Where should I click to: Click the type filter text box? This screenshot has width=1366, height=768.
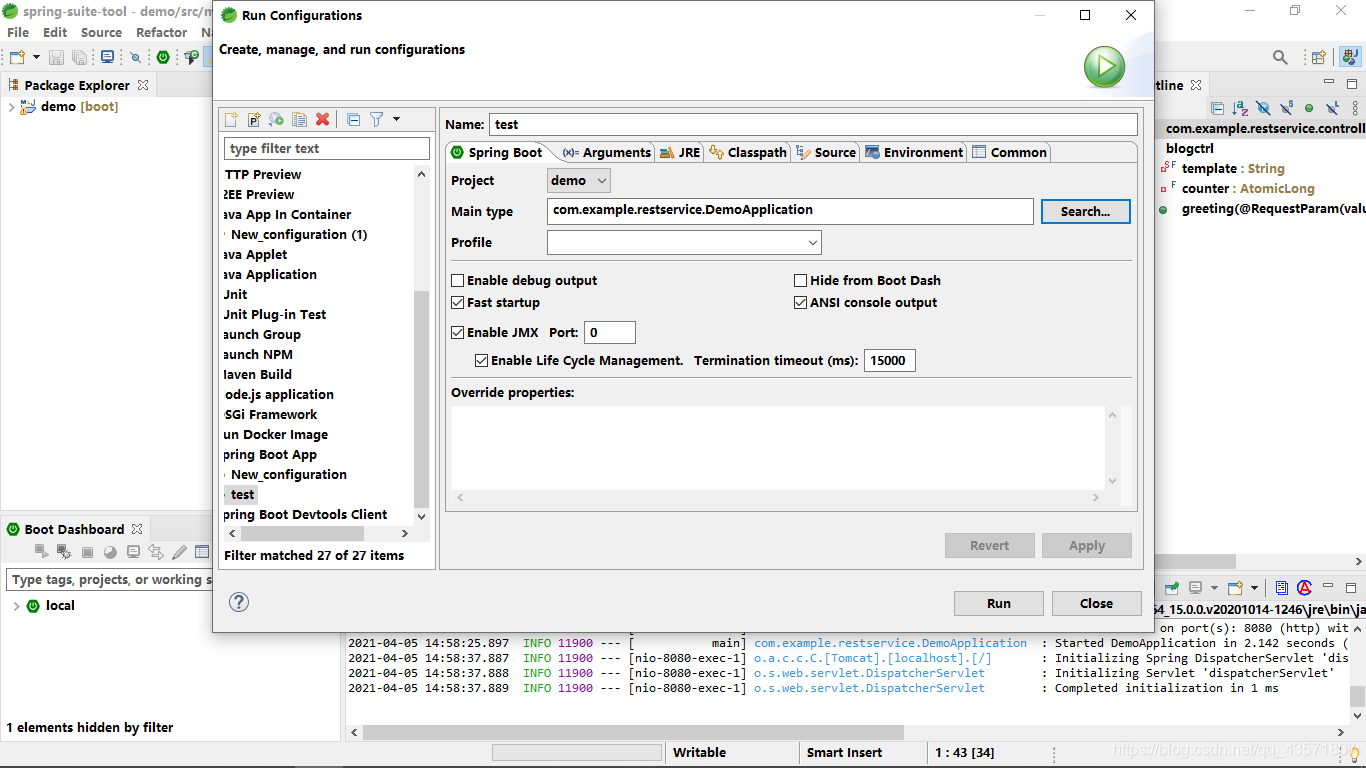click(327, 149)
